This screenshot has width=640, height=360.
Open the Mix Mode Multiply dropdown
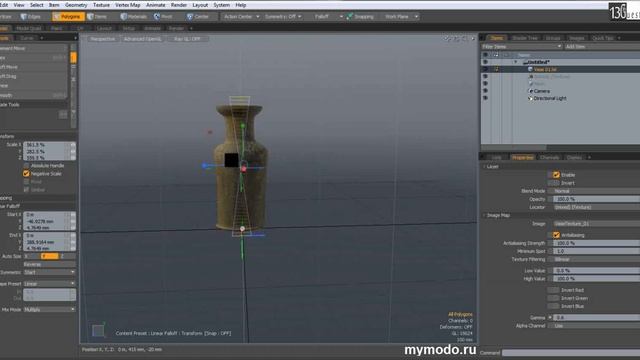click(x=49, y=310)
